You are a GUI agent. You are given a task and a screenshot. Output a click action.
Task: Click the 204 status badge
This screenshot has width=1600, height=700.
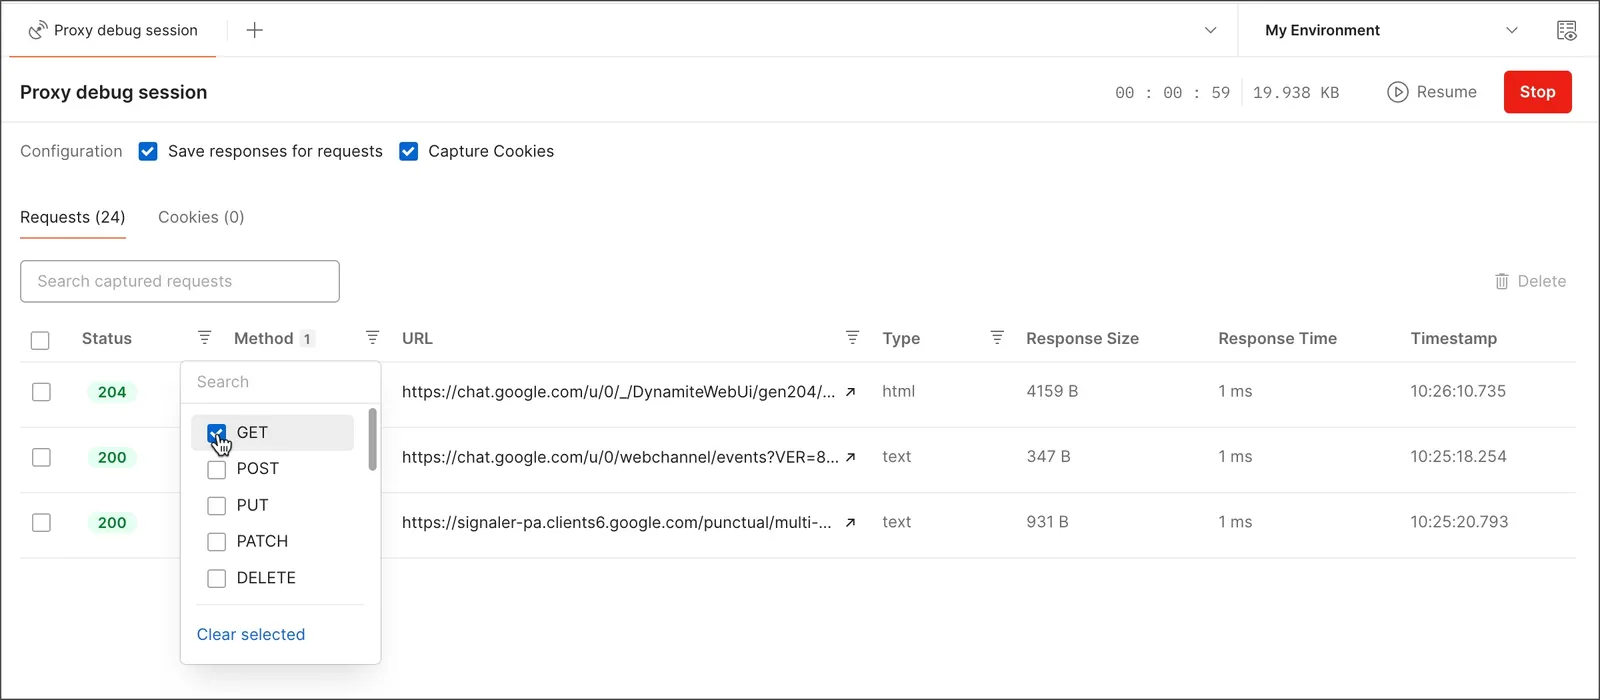point(112,392)
